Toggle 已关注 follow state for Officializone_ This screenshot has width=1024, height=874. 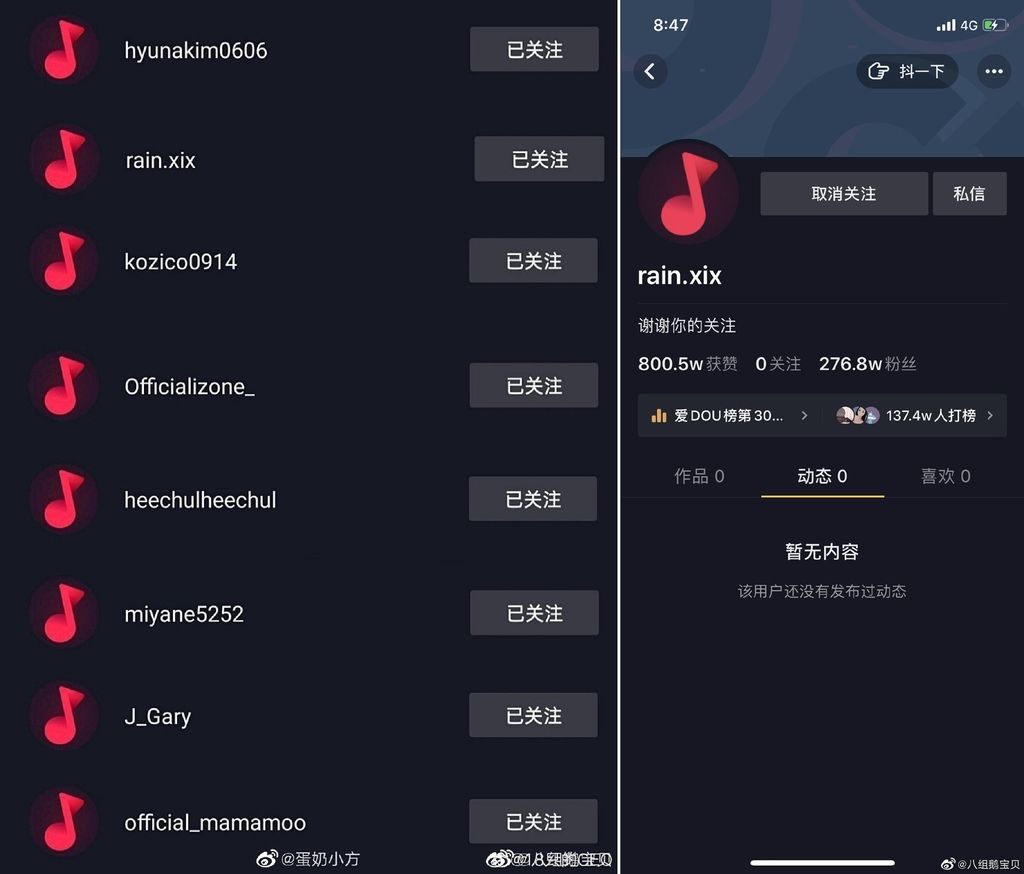coord(534,385)
